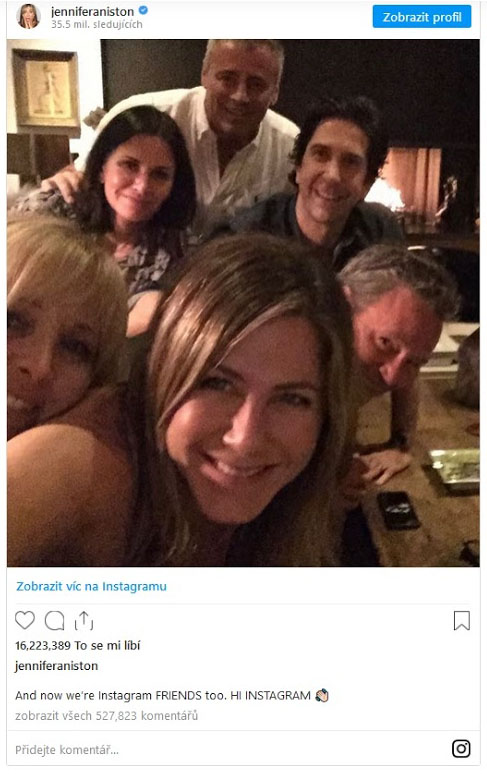Click the verified badge next to the username
The height and width of the screenshot is (774, 487).
144,10
